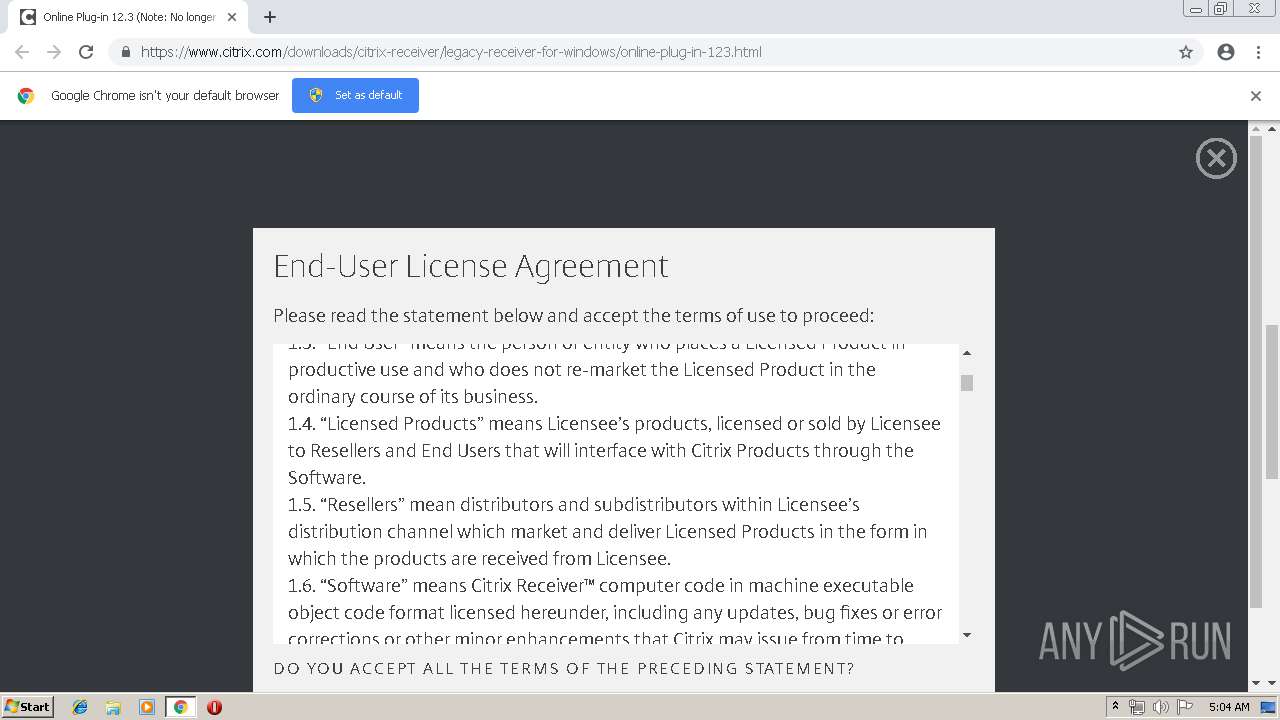Bookmark this page with the star icon

click(1186, 52)
